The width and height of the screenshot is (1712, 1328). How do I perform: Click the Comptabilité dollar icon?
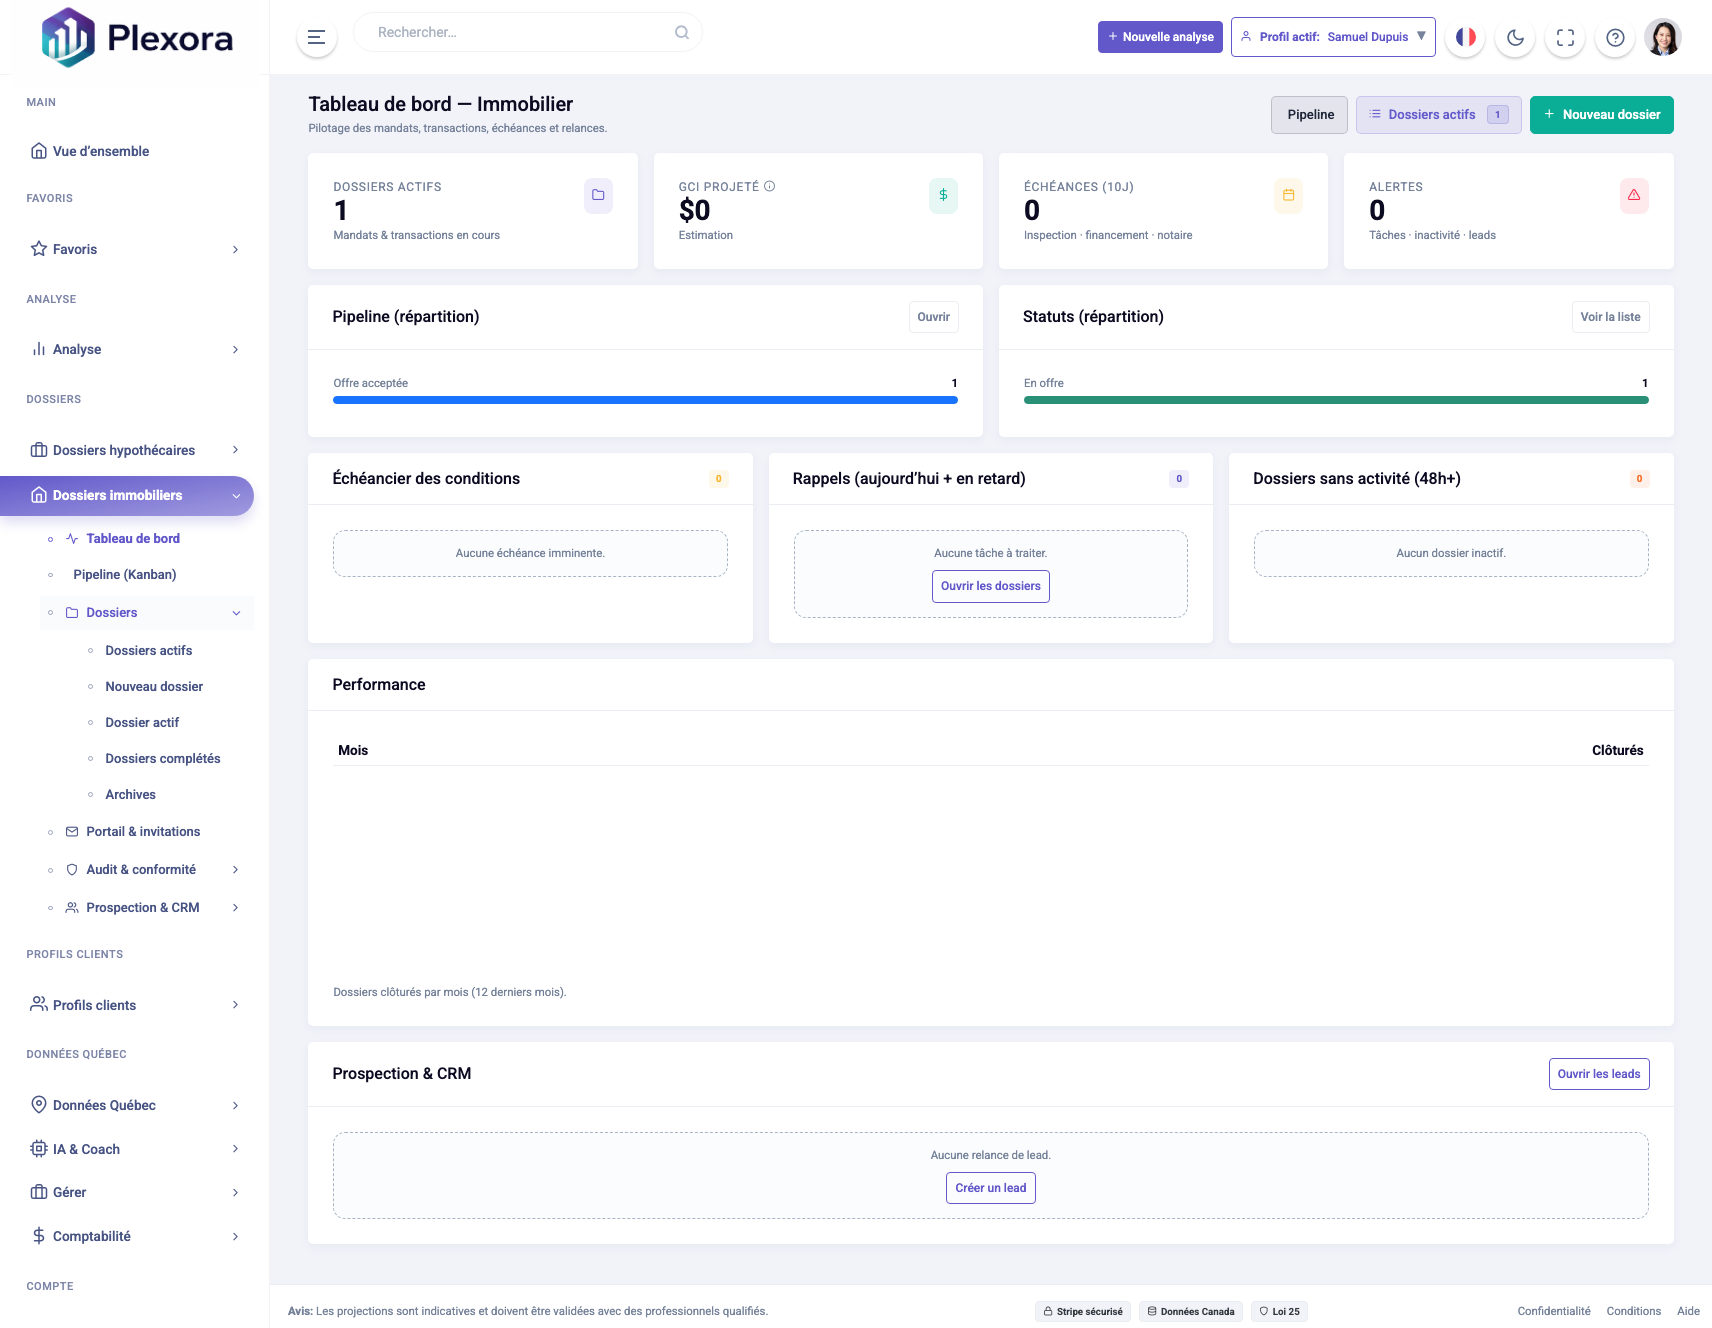click(x=38, y=1236)
